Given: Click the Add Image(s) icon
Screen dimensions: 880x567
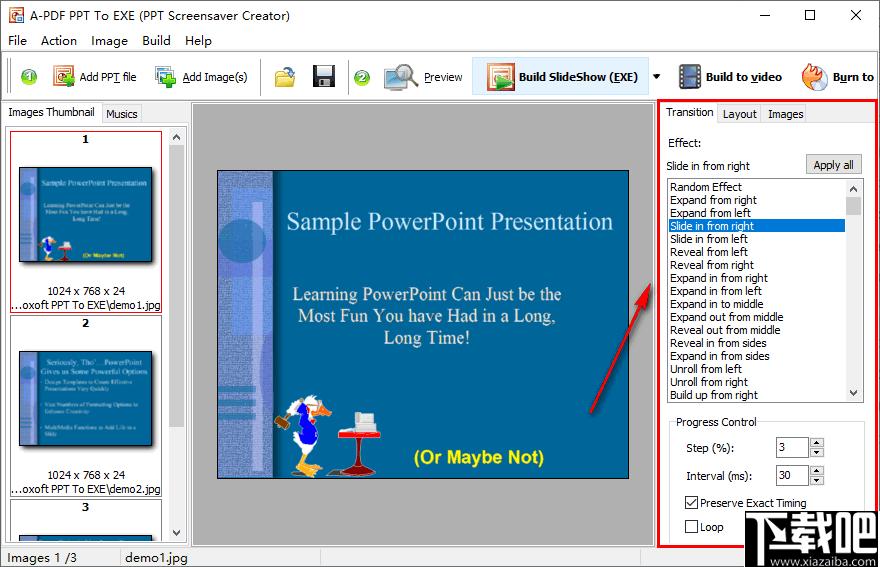Looking at the screenshot, I should 166,77.
